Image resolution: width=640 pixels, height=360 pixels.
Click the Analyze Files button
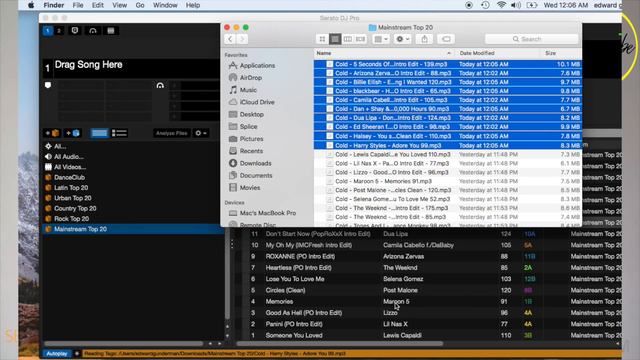coord(171,133)
